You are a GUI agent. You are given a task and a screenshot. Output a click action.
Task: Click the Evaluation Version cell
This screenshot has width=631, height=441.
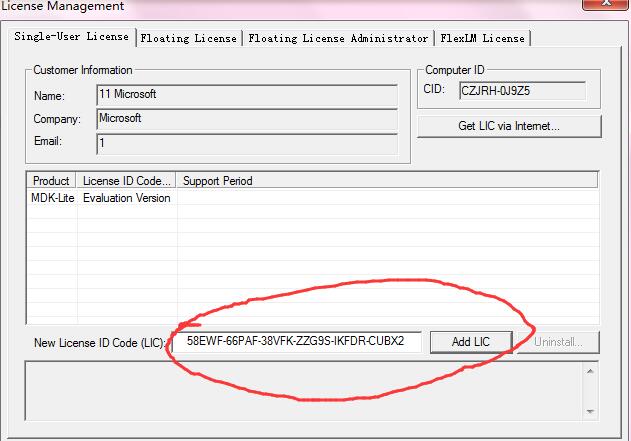[127, 198]
